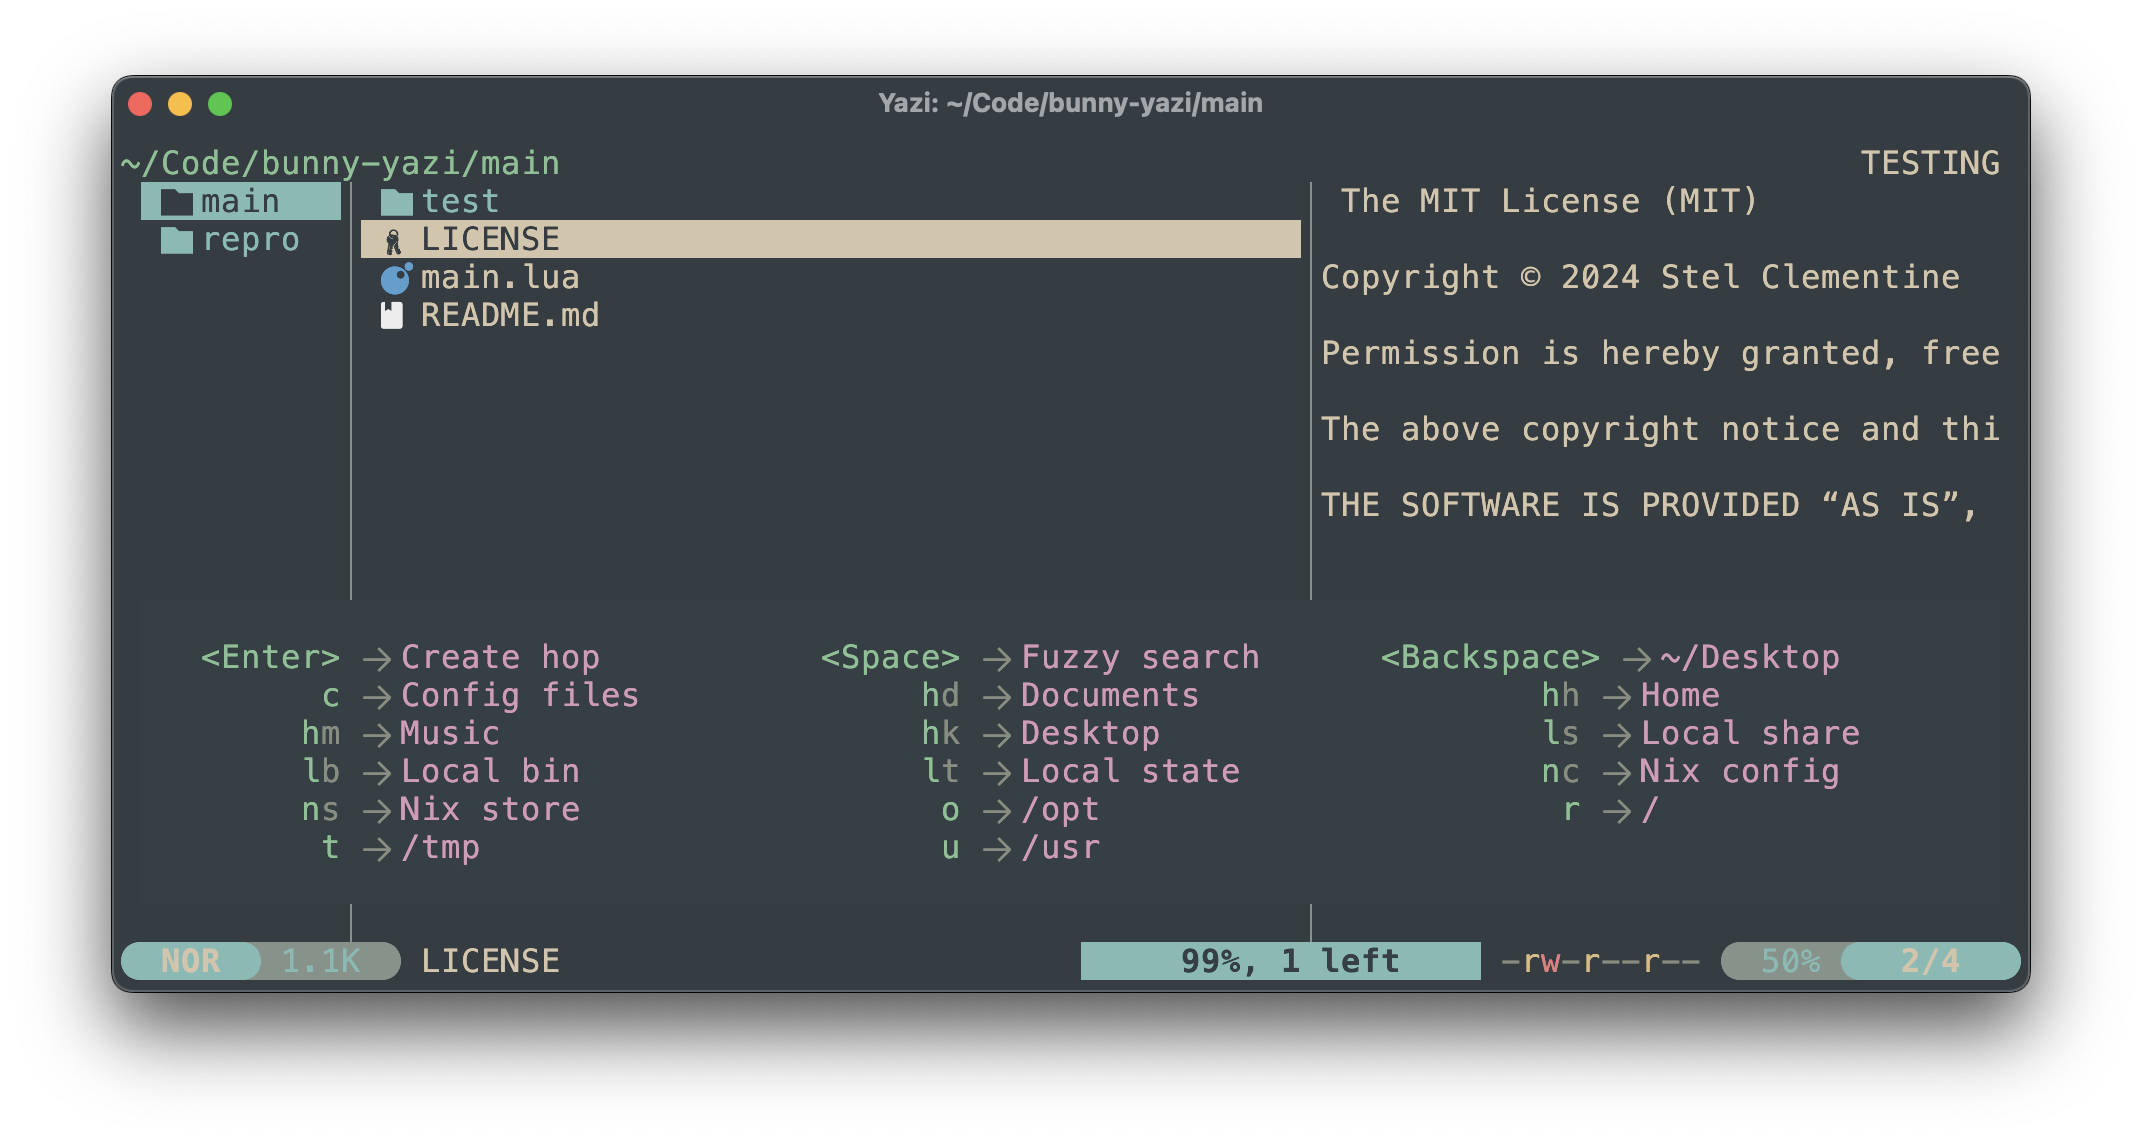
Task: Choose the Fuzzy search menu entry
Action: click(x=1140, y=657)
